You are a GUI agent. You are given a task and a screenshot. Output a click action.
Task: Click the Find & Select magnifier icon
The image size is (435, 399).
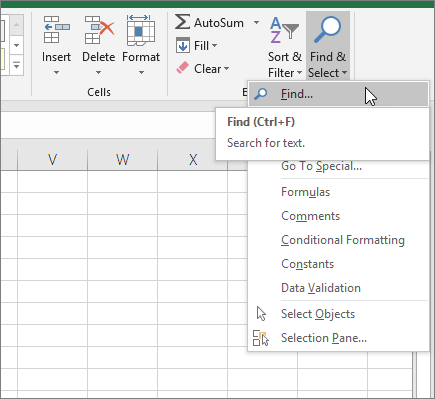pos(327,30)
